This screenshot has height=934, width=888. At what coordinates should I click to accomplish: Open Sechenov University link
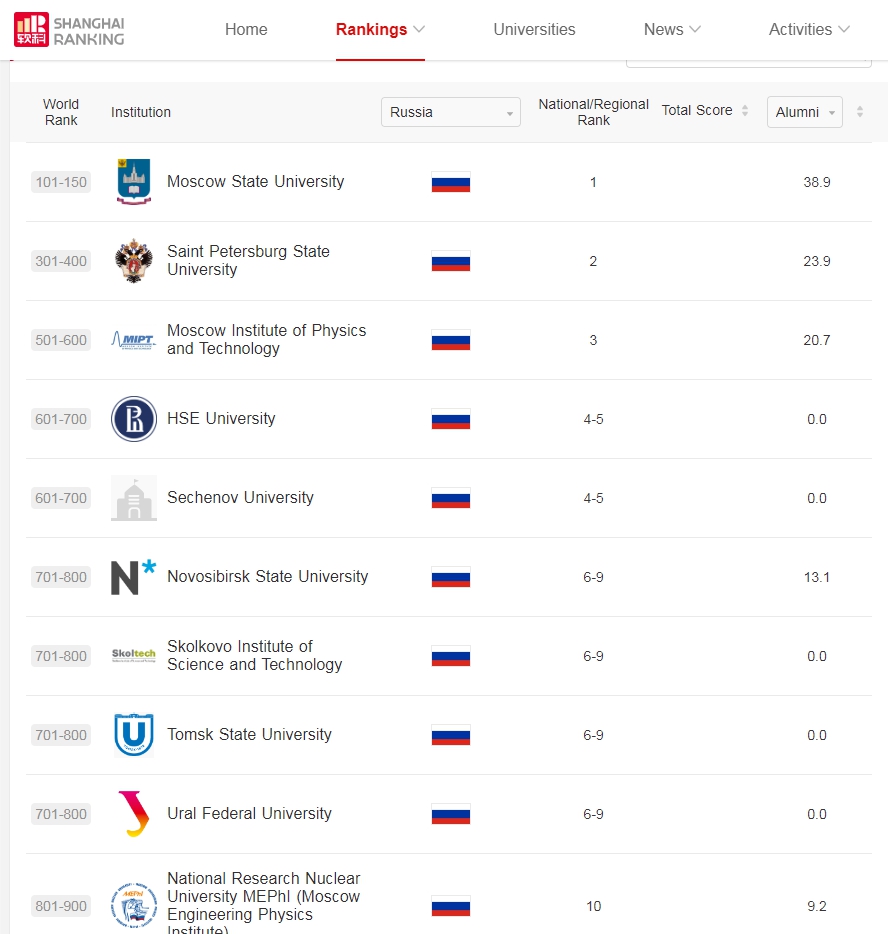click(240, 497)
